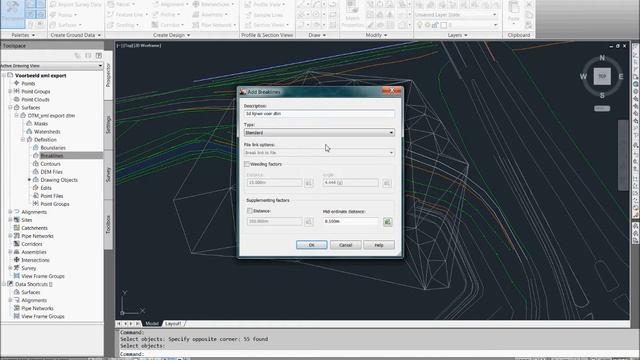This screenshot has height=360, width=640.
Task: Click the supplementing distance pick icon
Action: (309, 221)
